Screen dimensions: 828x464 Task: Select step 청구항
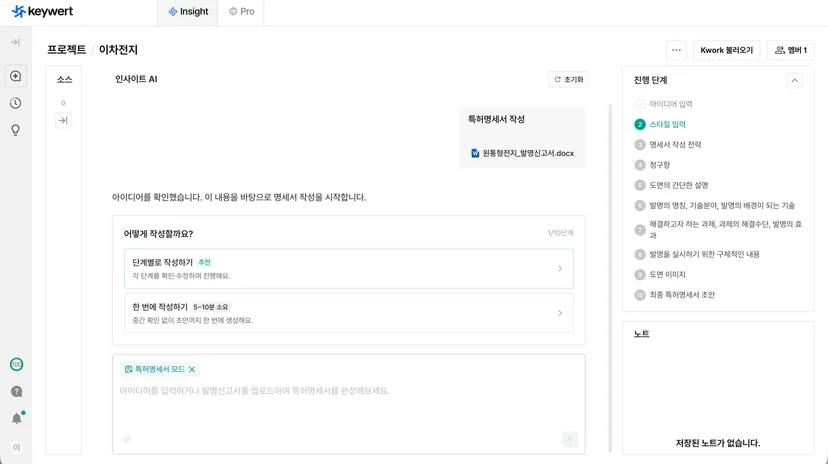[652, 165]
